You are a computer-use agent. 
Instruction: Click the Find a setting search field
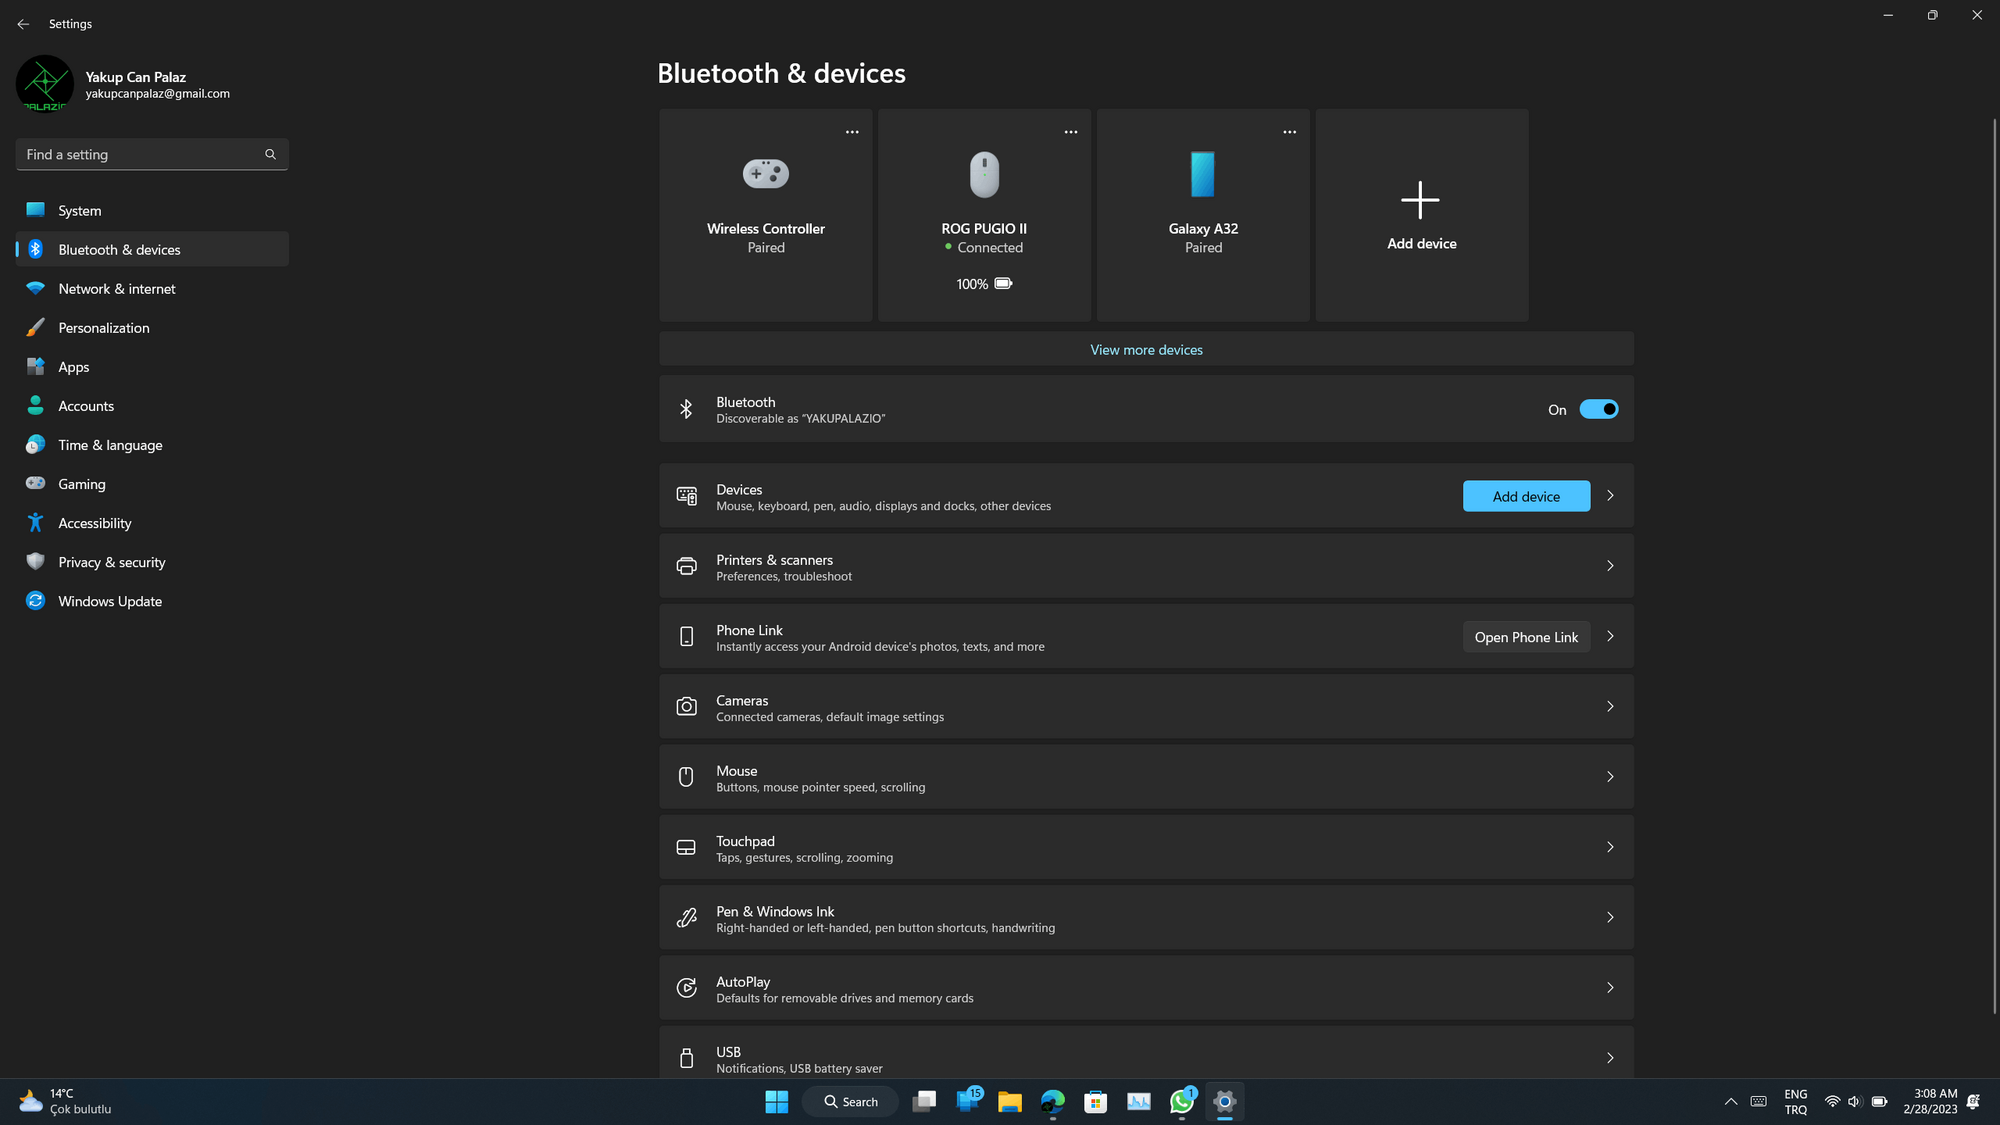tap(152, 154)
